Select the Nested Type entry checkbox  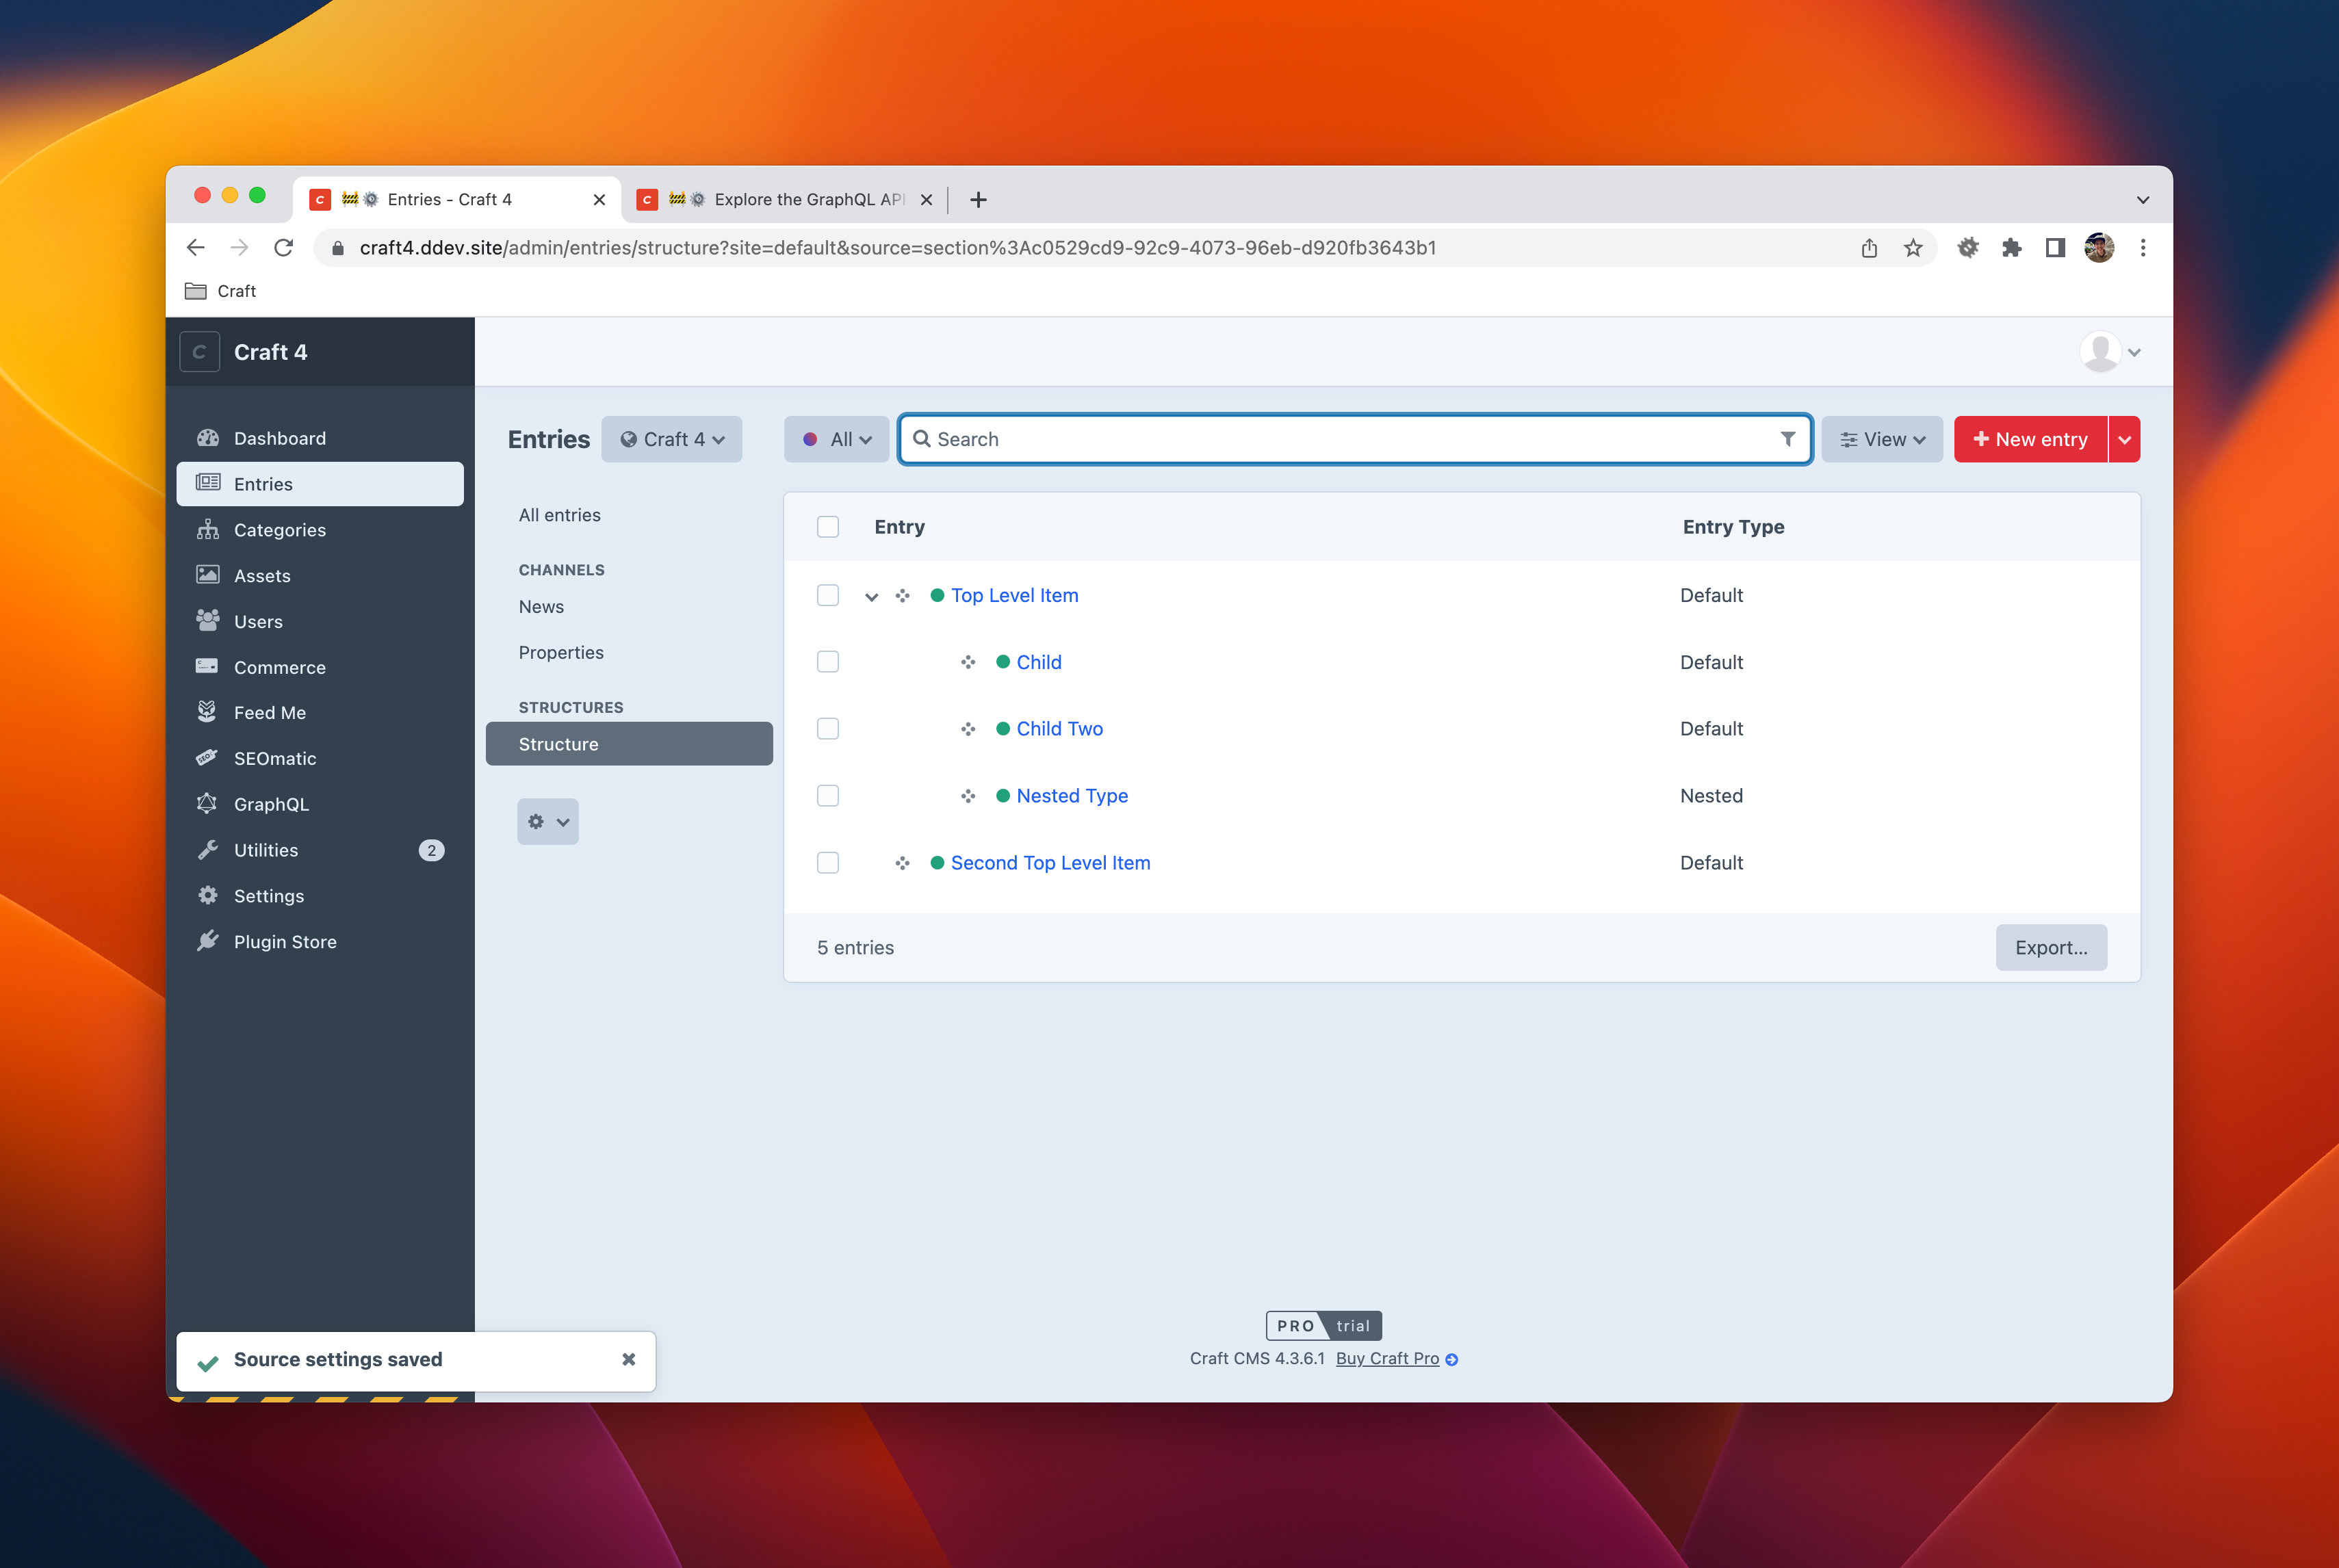828,796
